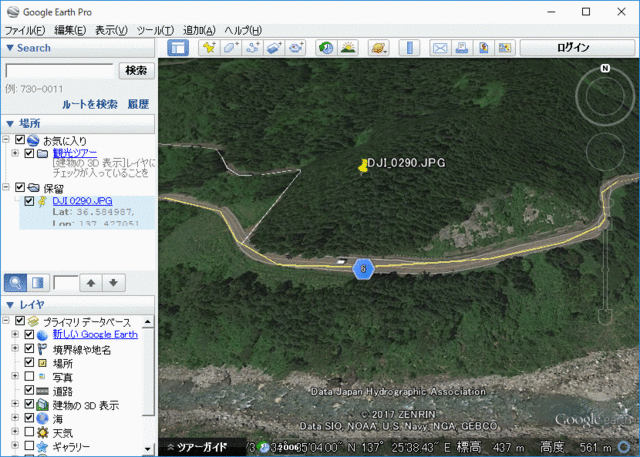Open the ツール(T) menu
Screen dimensions: 640x457
[155, 31]
